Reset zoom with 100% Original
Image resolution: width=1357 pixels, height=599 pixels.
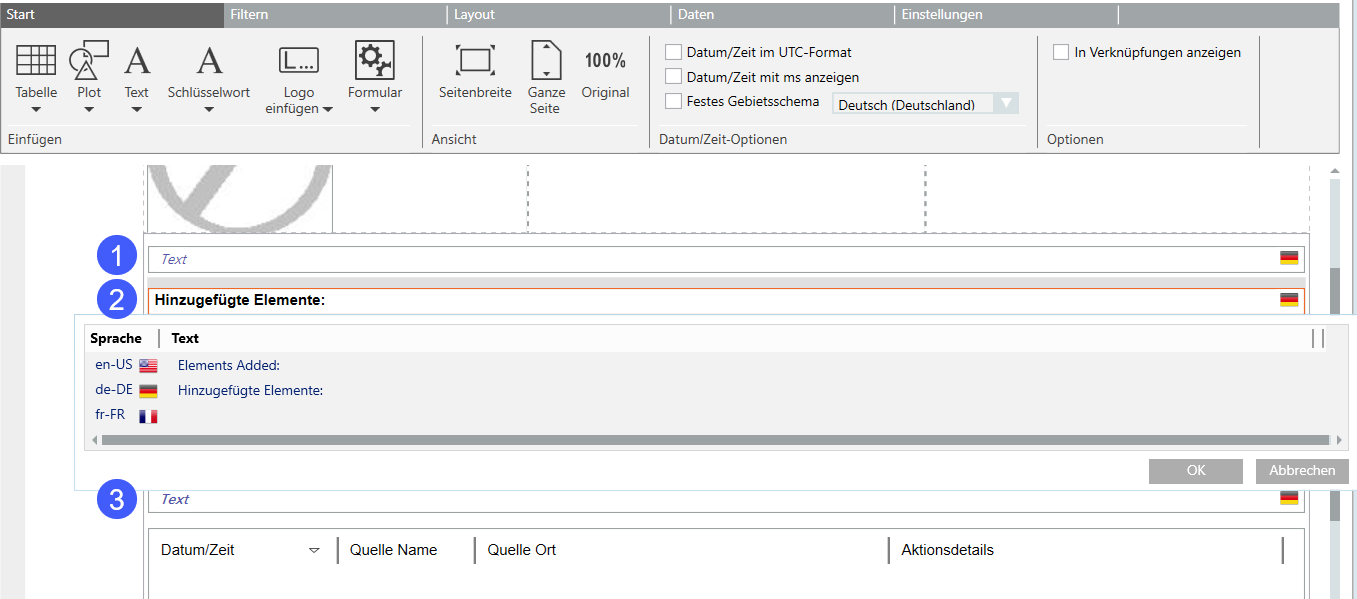605,61
